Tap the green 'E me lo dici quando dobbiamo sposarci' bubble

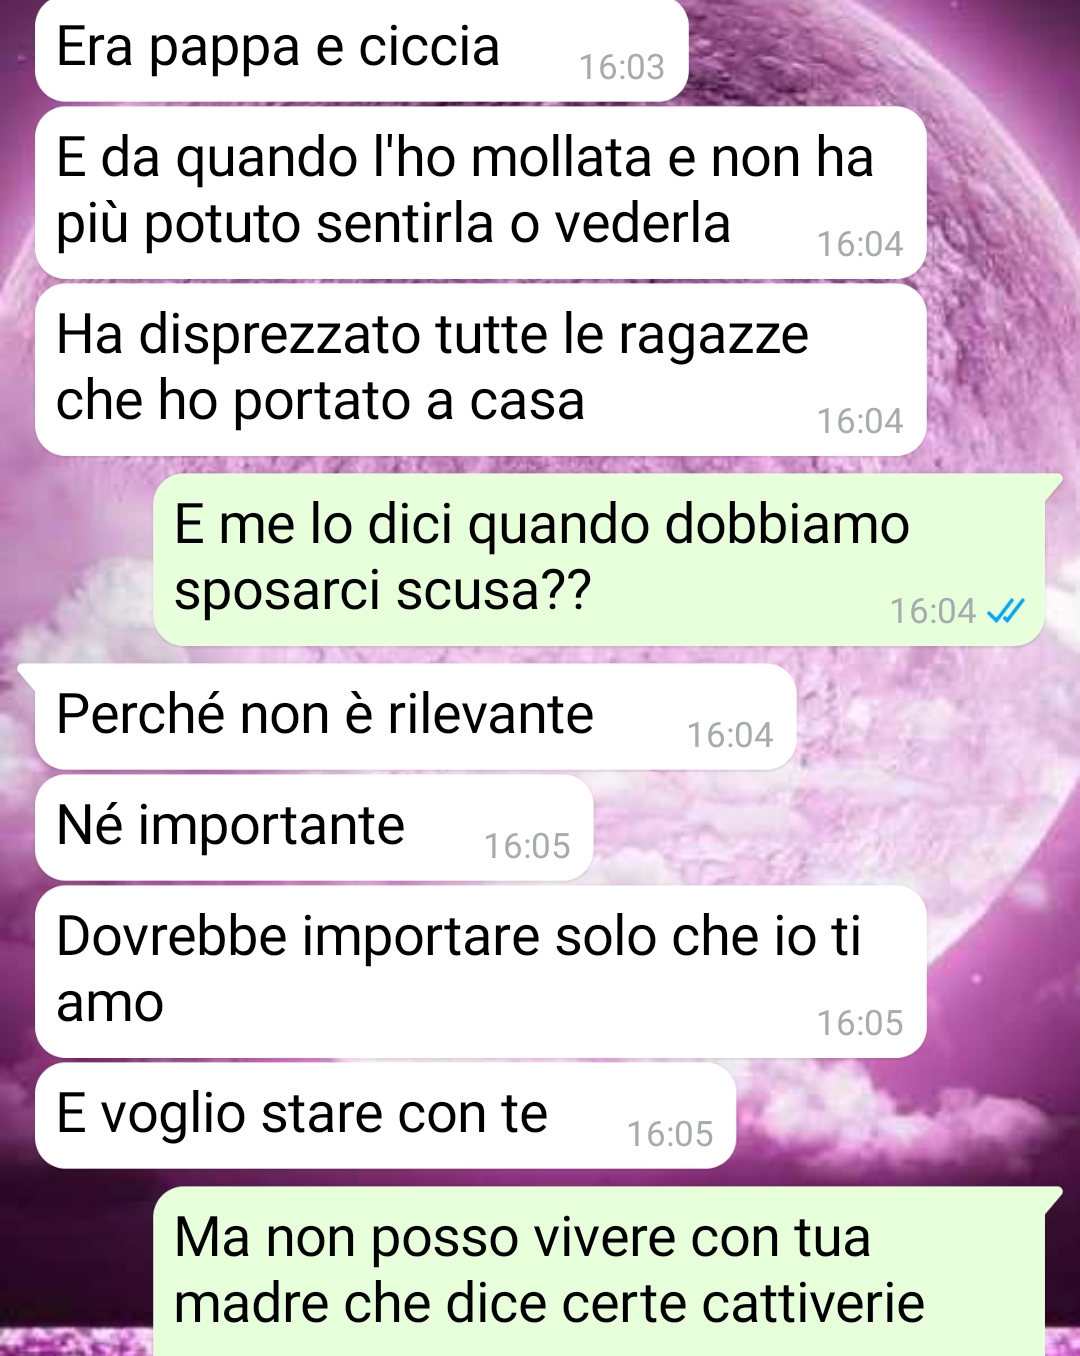pos(600,559)
